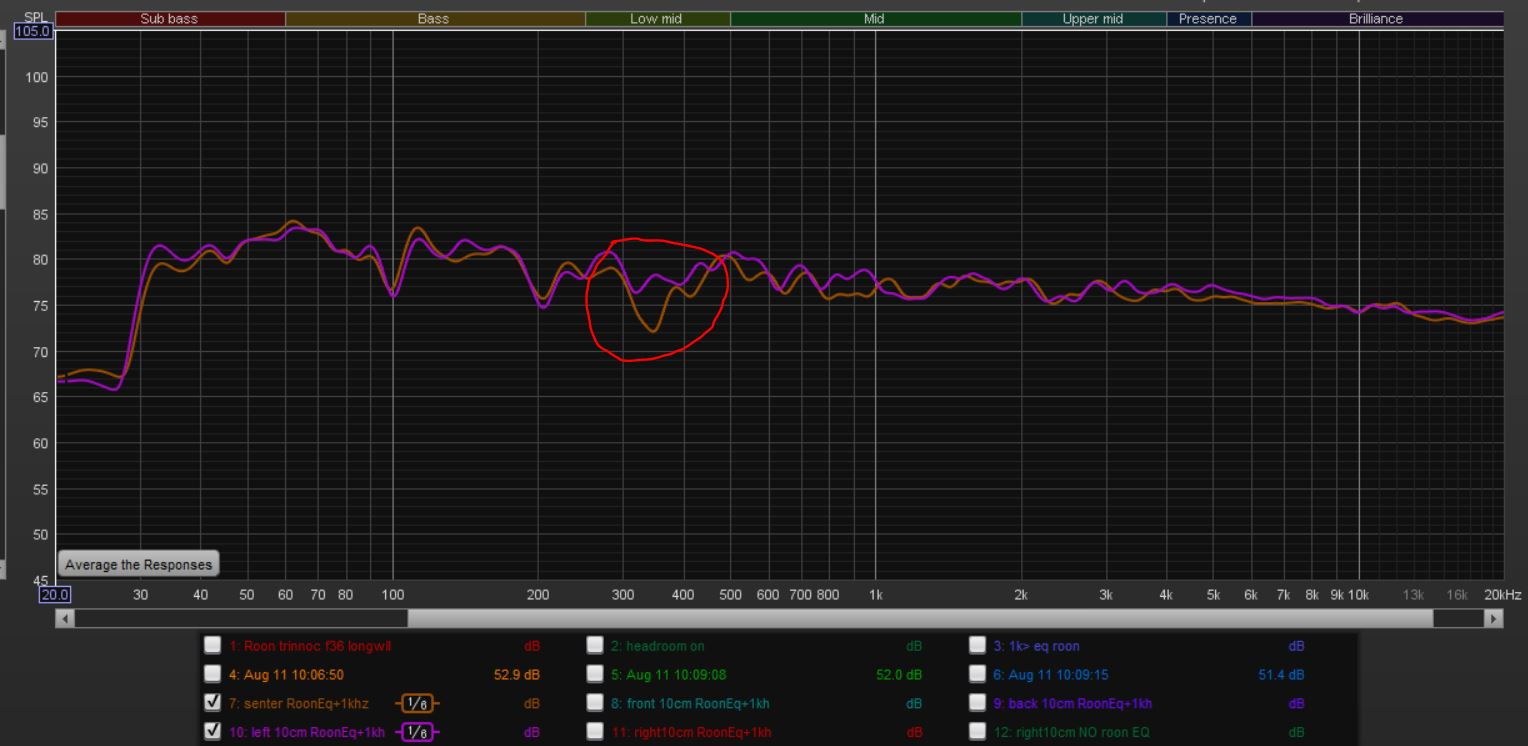
Task: Uncheck the '10: left 10cm RoonEq+1kh' trace
Action: pyautogui.click(x=213, y=733)
